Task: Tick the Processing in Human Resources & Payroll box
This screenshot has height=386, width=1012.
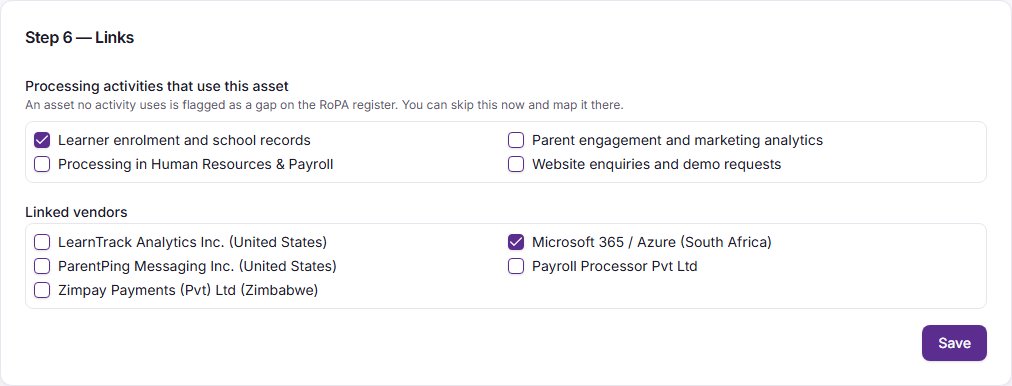Action: [x=42, y=164]
